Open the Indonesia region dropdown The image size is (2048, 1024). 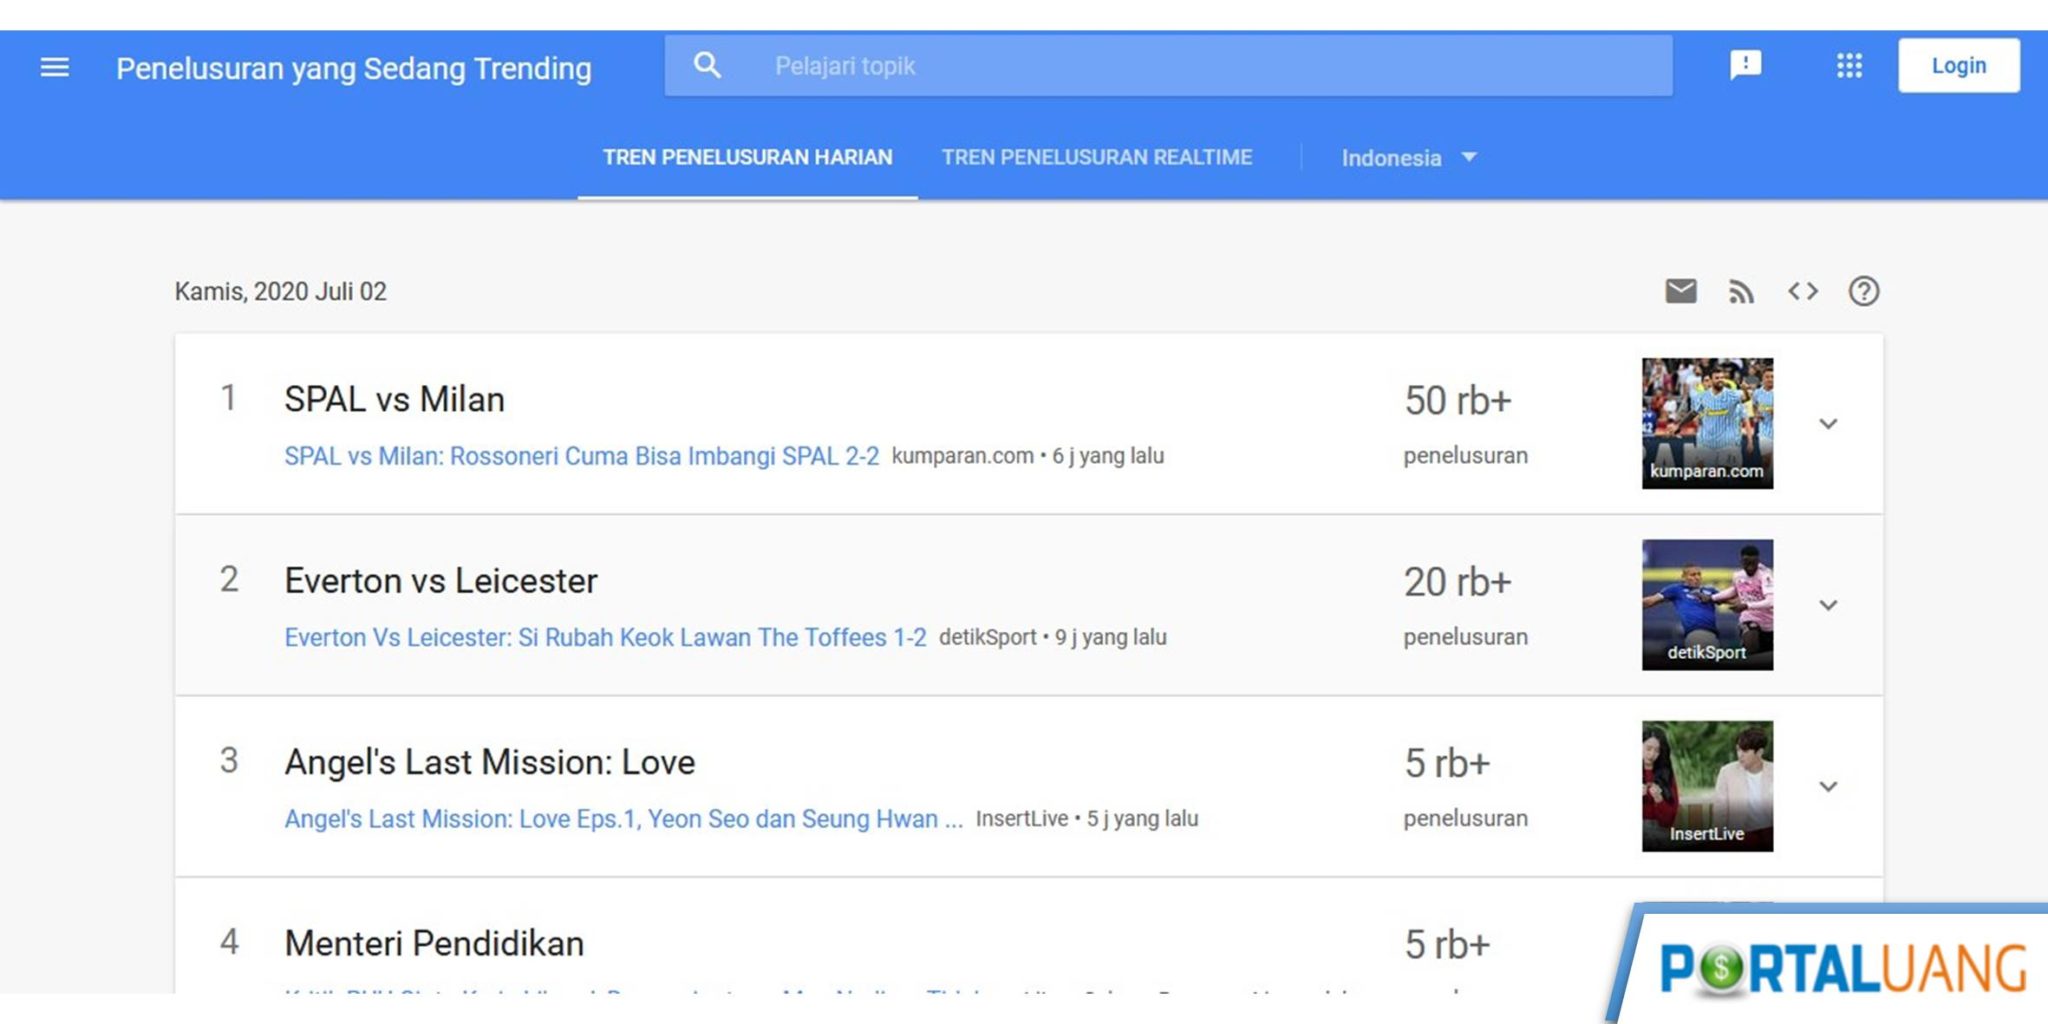[1410, 157]
